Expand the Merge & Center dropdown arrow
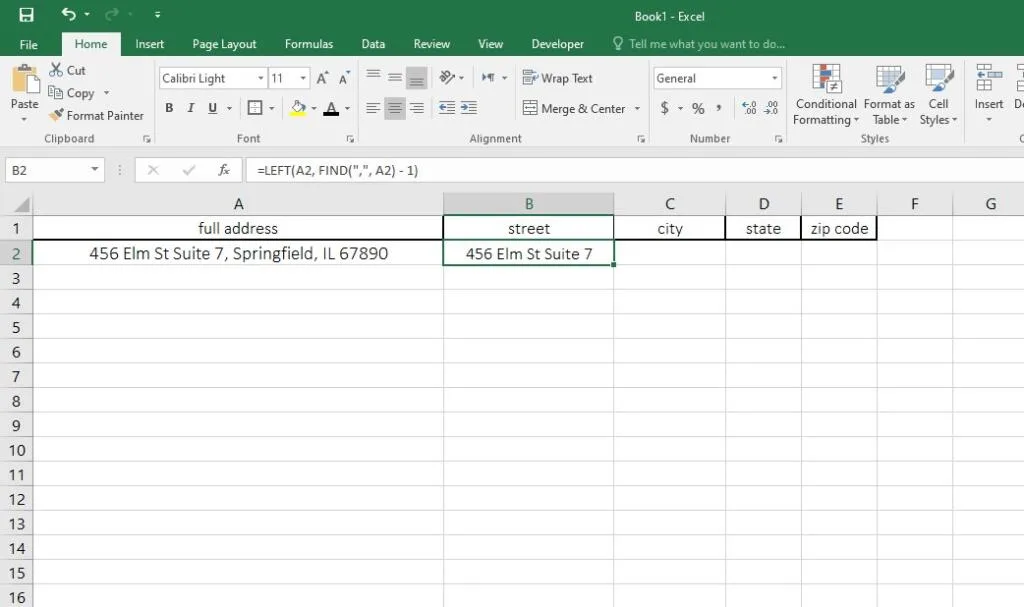 click(x=637, y=108)
